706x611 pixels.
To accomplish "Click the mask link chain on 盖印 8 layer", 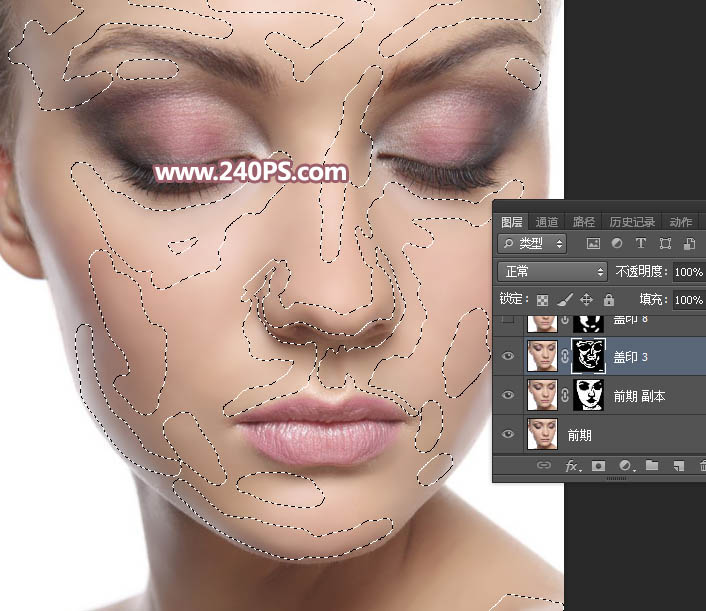I will [x=565, y=321].
